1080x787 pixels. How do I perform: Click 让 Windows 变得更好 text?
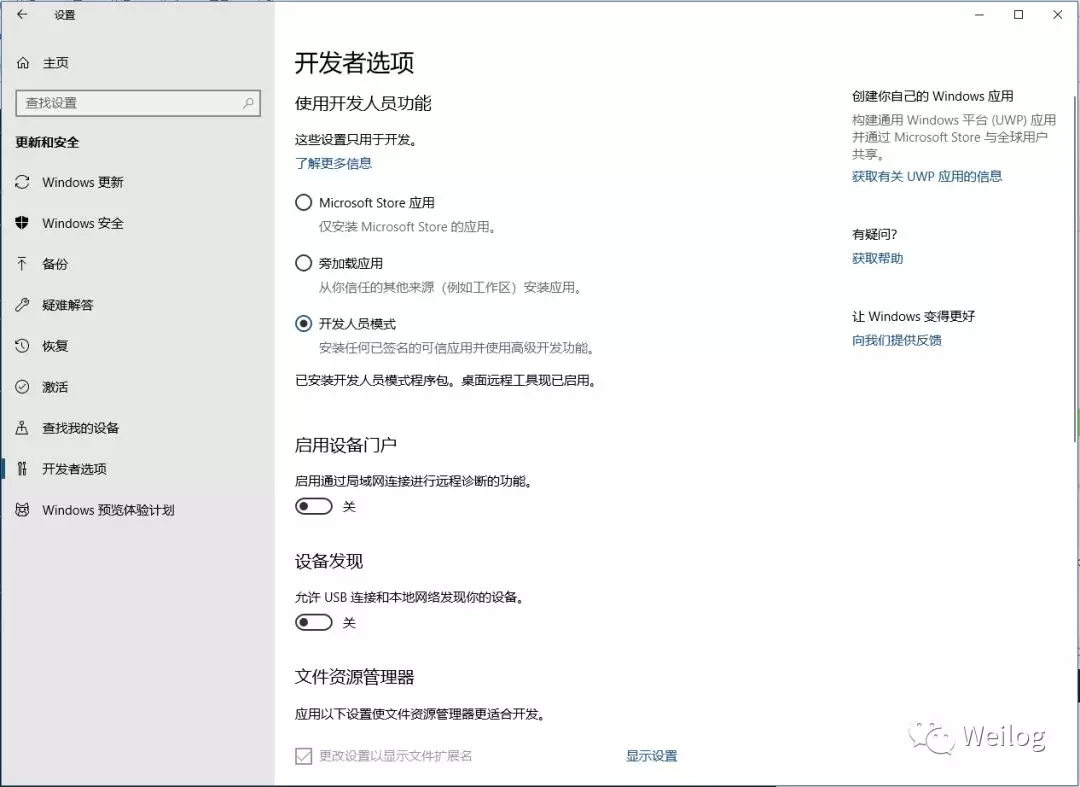(913, 317)
